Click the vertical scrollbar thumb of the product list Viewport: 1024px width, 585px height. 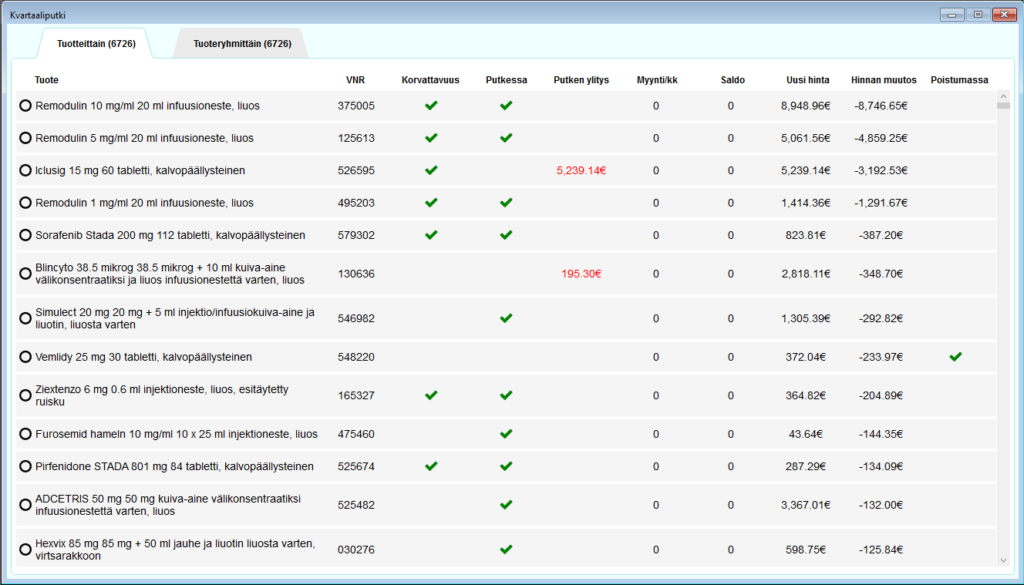point(1004,106)
